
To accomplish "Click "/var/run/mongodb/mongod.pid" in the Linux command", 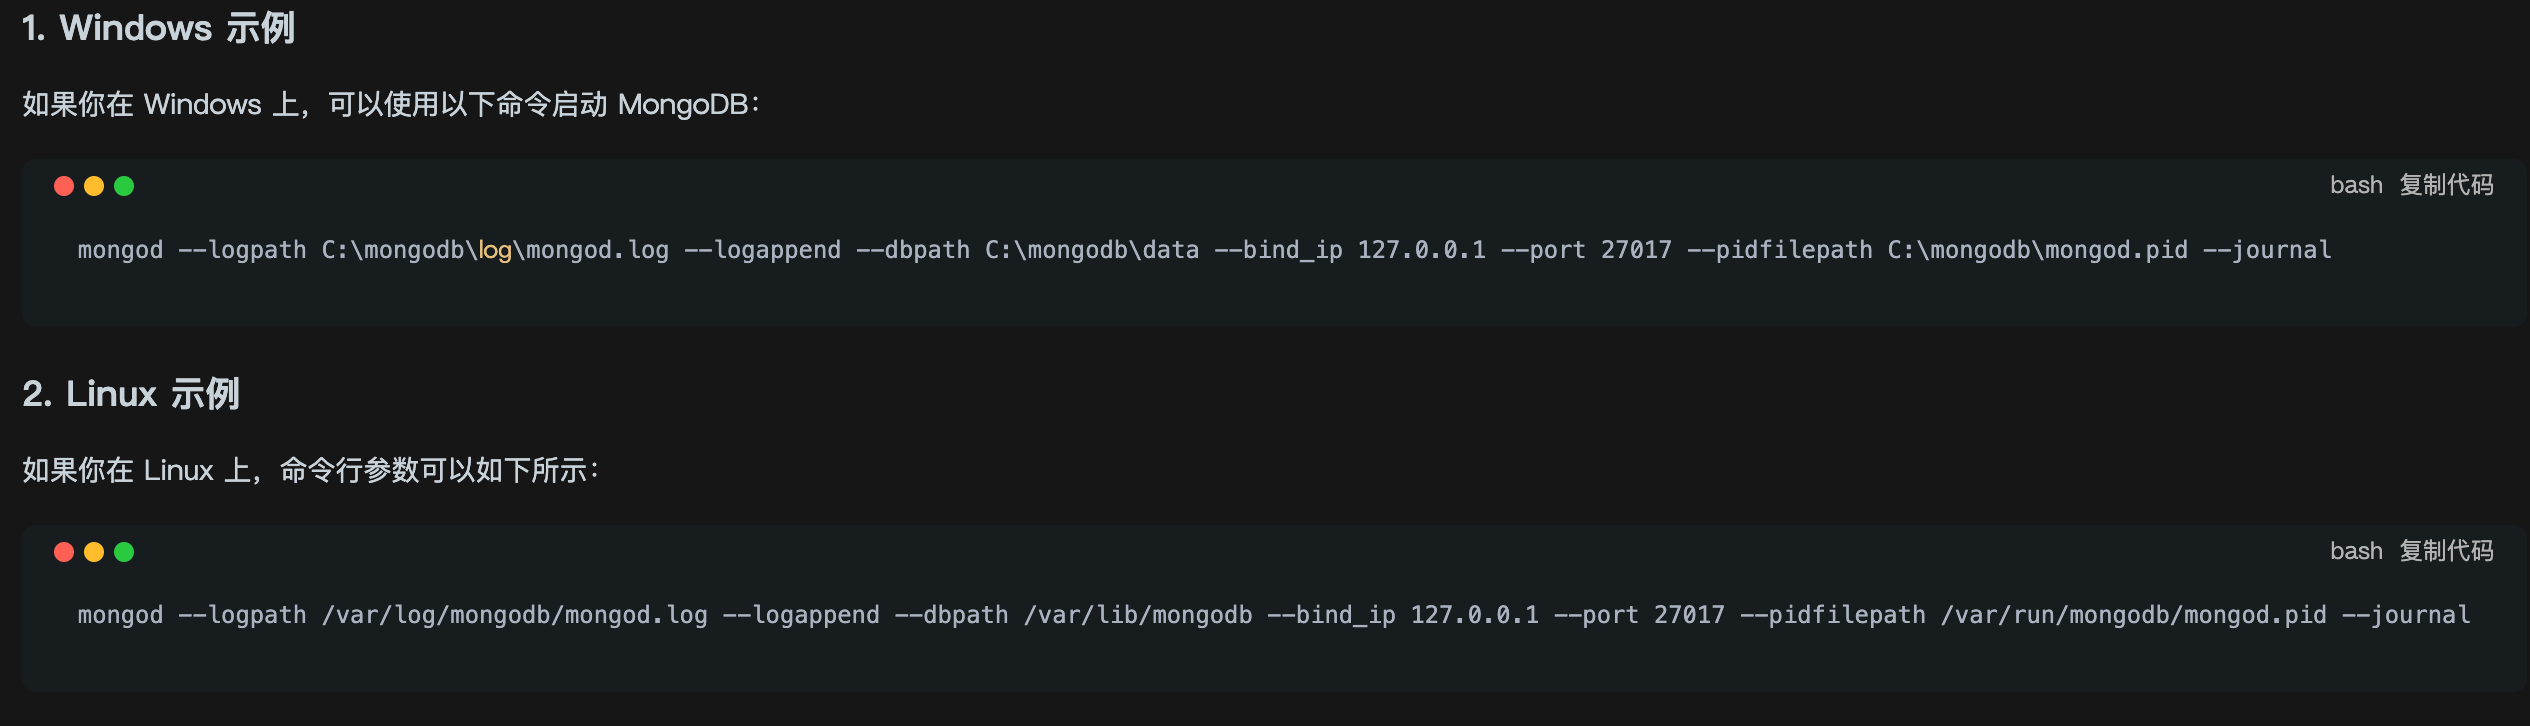I will 2133,615.
